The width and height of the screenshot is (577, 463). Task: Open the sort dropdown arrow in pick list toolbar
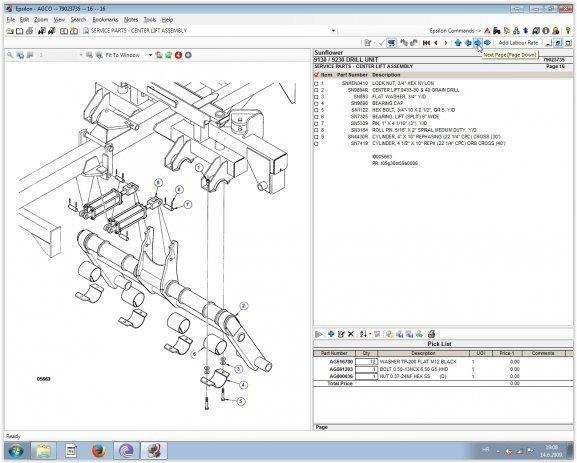pyautogui.click(x=369, y=334)
